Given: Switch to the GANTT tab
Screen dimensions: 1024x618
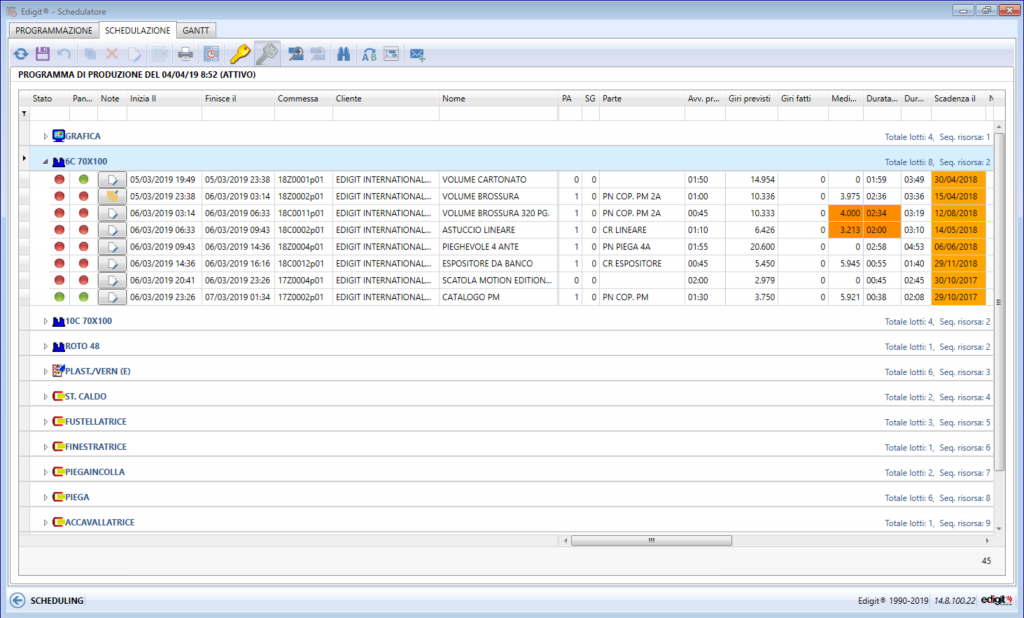Looking at the screenshot, I should 196,30.
